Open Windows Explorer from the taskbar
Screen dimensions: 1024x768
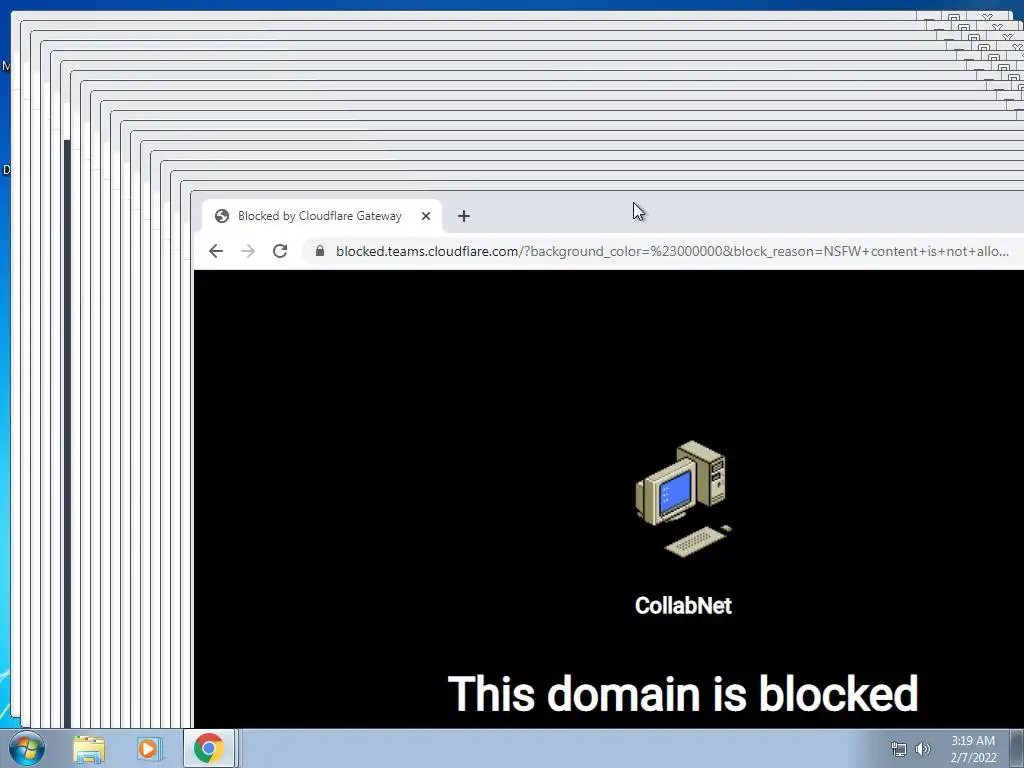point(89,748)
